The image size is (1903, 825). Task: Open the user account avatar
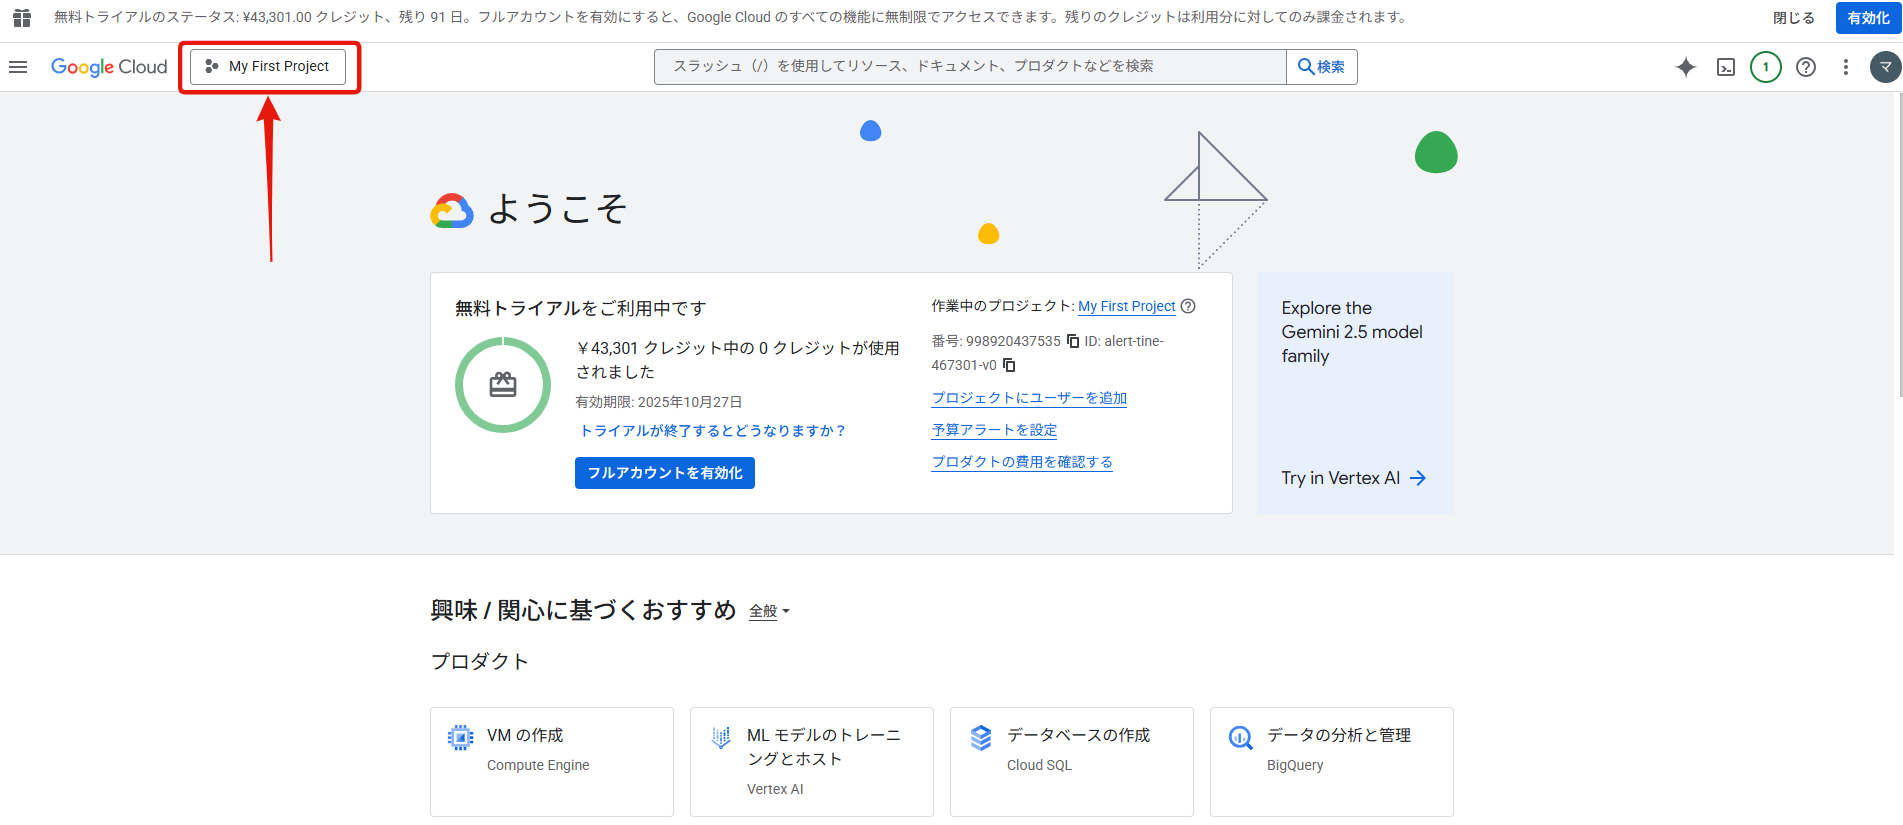tap(1885, 67)
